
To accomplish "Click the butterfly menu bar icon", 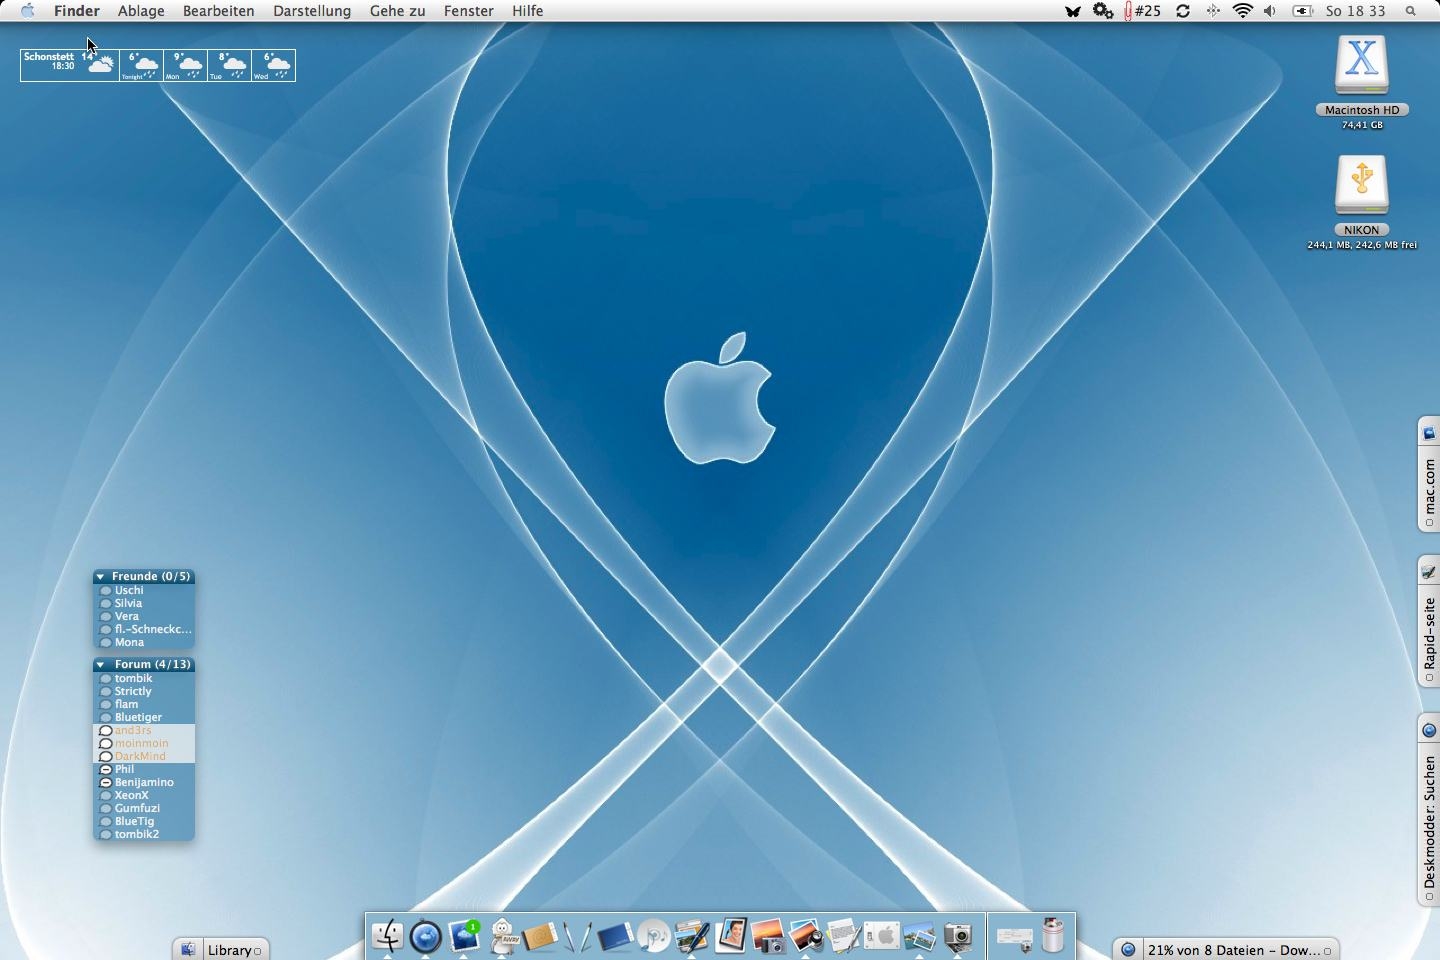I will point(1073,11).
